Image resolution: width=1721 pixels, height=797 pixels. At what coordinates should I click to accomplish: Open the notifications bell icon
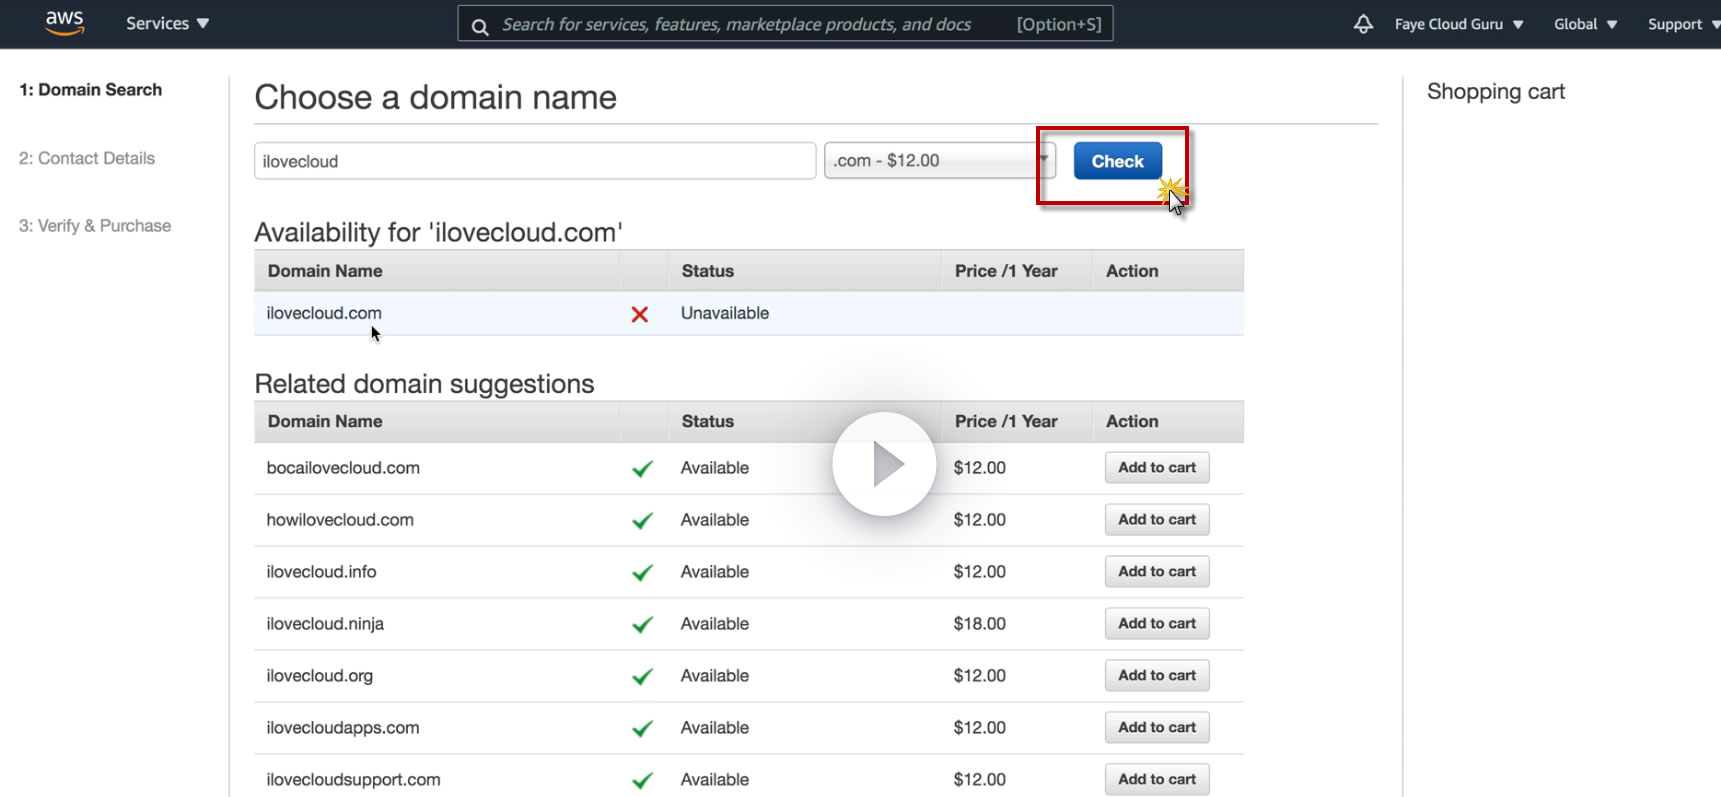coord(1363,24)
